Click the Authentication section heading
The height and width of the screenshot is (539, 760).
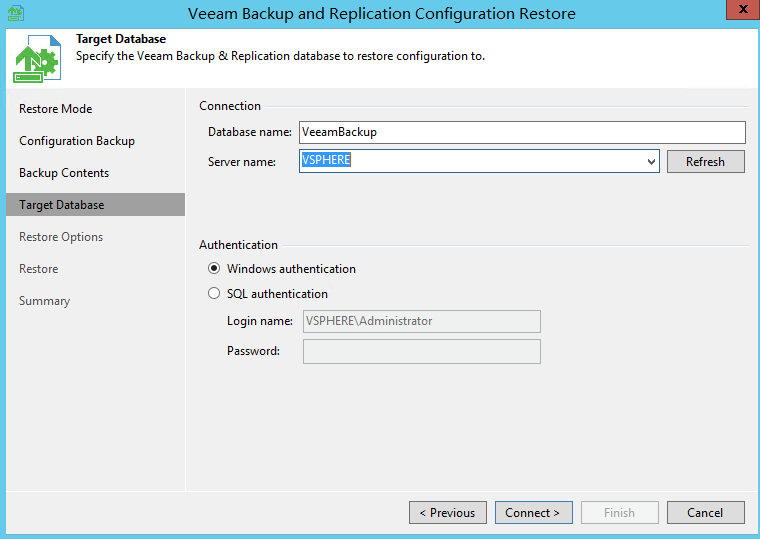(238, 245)
